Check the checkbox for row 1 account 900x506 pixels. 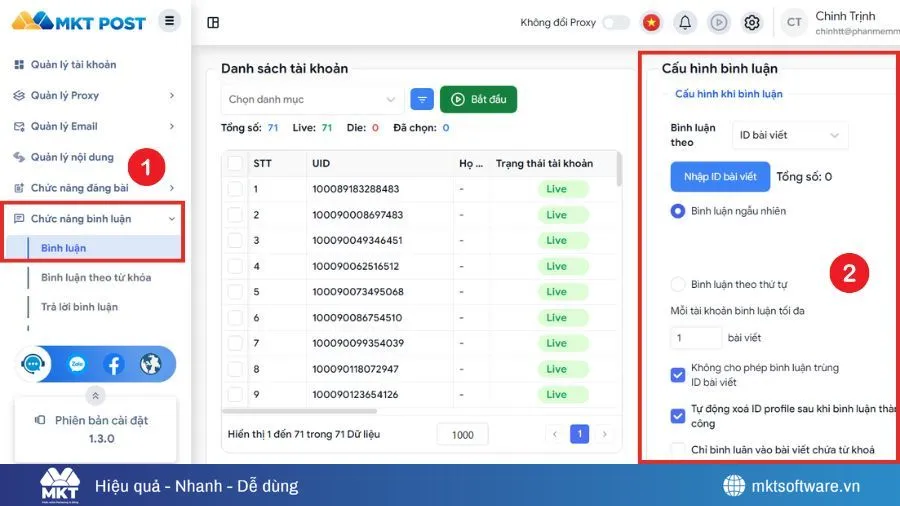point(235,189)
